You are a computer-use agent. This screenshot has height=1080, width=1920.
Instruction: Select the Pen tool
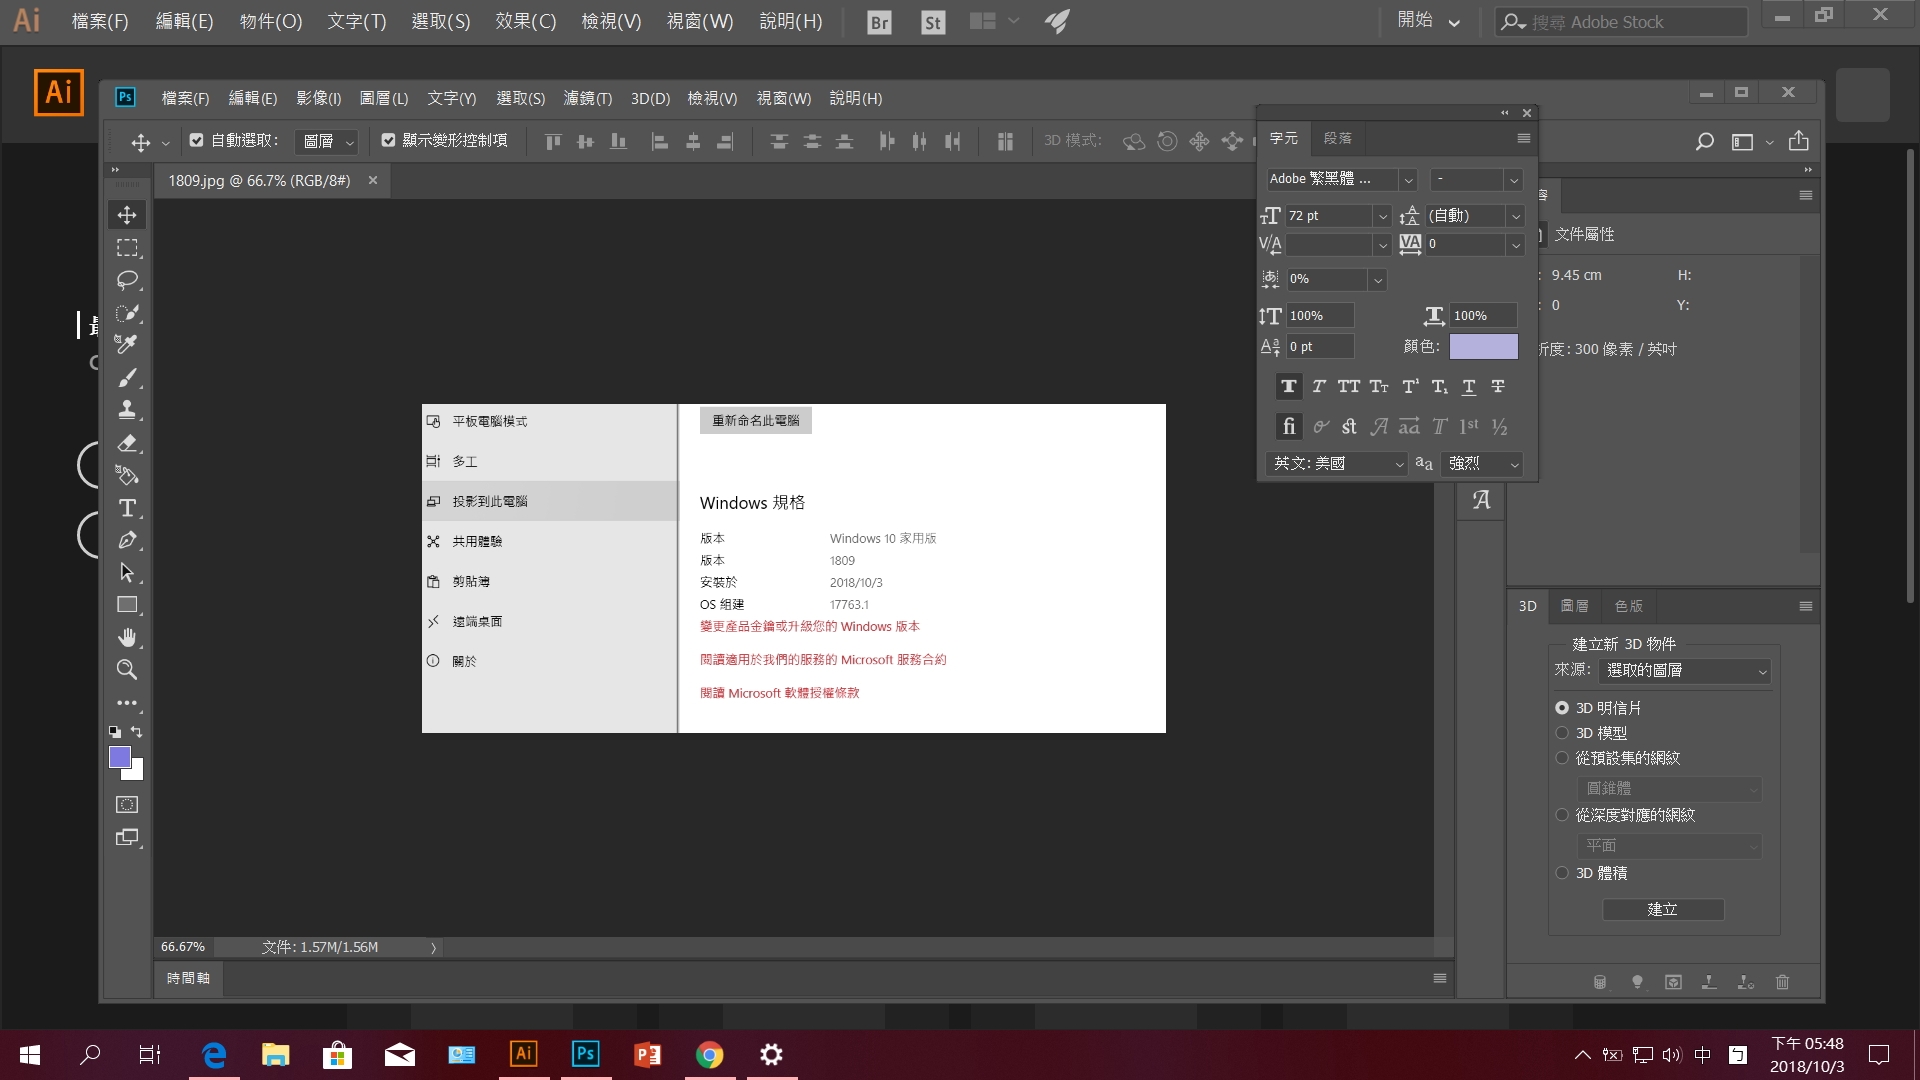pos(127,540)
